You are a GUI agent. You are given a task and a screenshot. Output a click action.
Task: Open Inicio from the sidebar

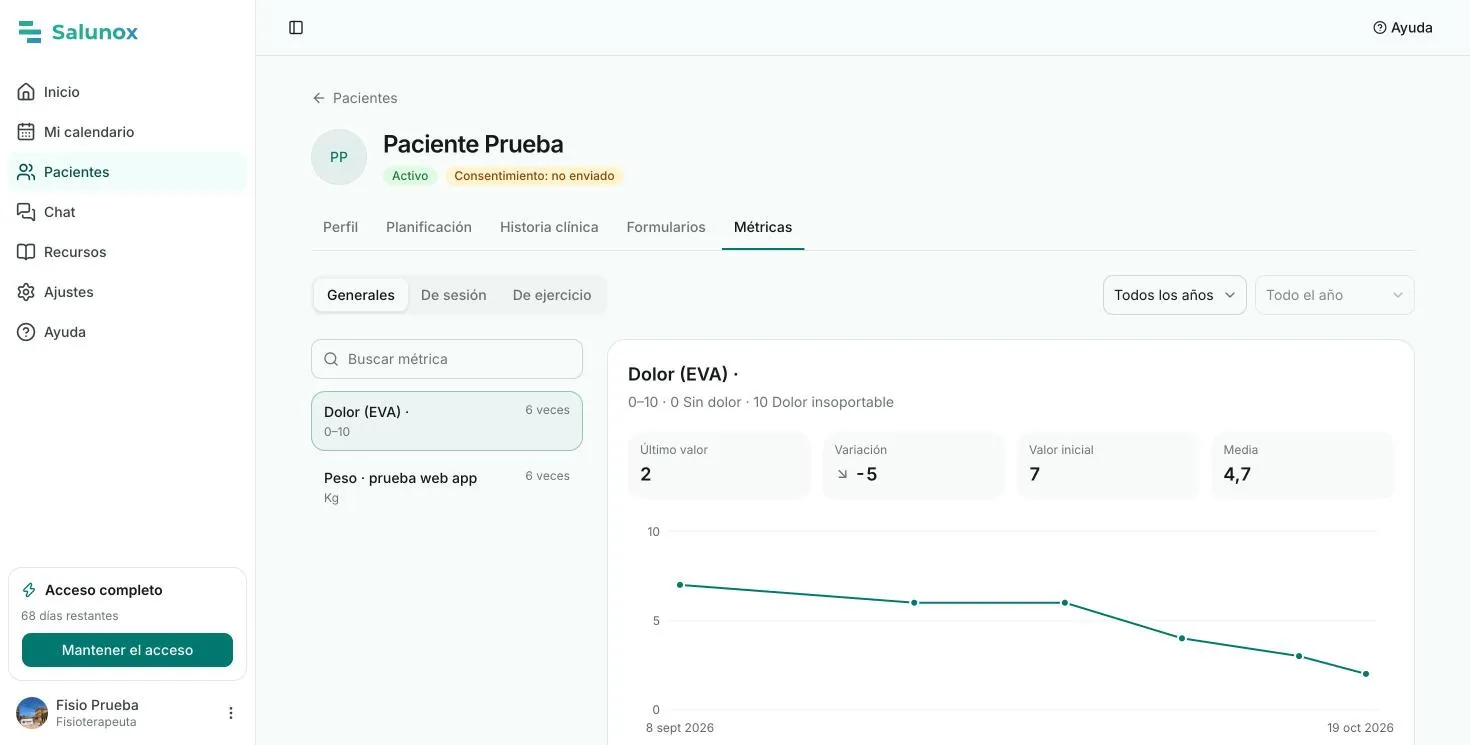[x=127, y=92]
